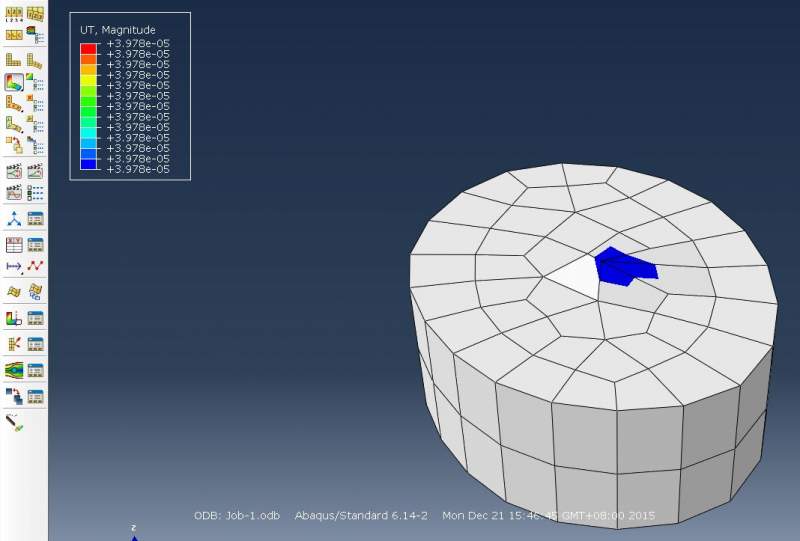Select the pencil probe tool at toolbox bottom
Screen dimensions: 800x541
[x=14, y=423]
